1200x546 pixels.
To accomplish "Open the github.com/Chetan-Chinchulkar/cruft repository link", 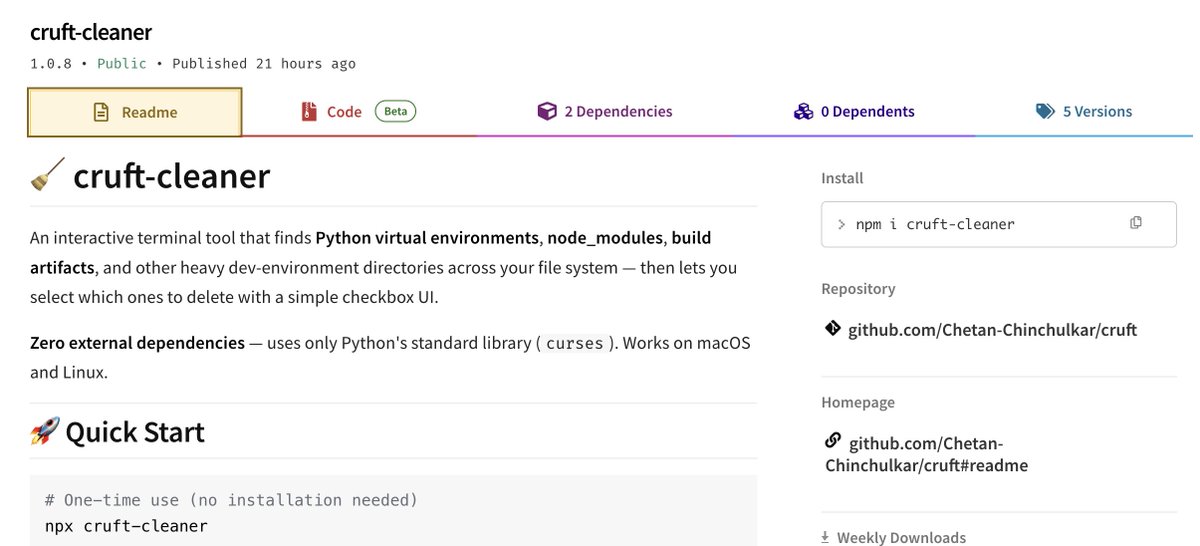I will [992, 330].
